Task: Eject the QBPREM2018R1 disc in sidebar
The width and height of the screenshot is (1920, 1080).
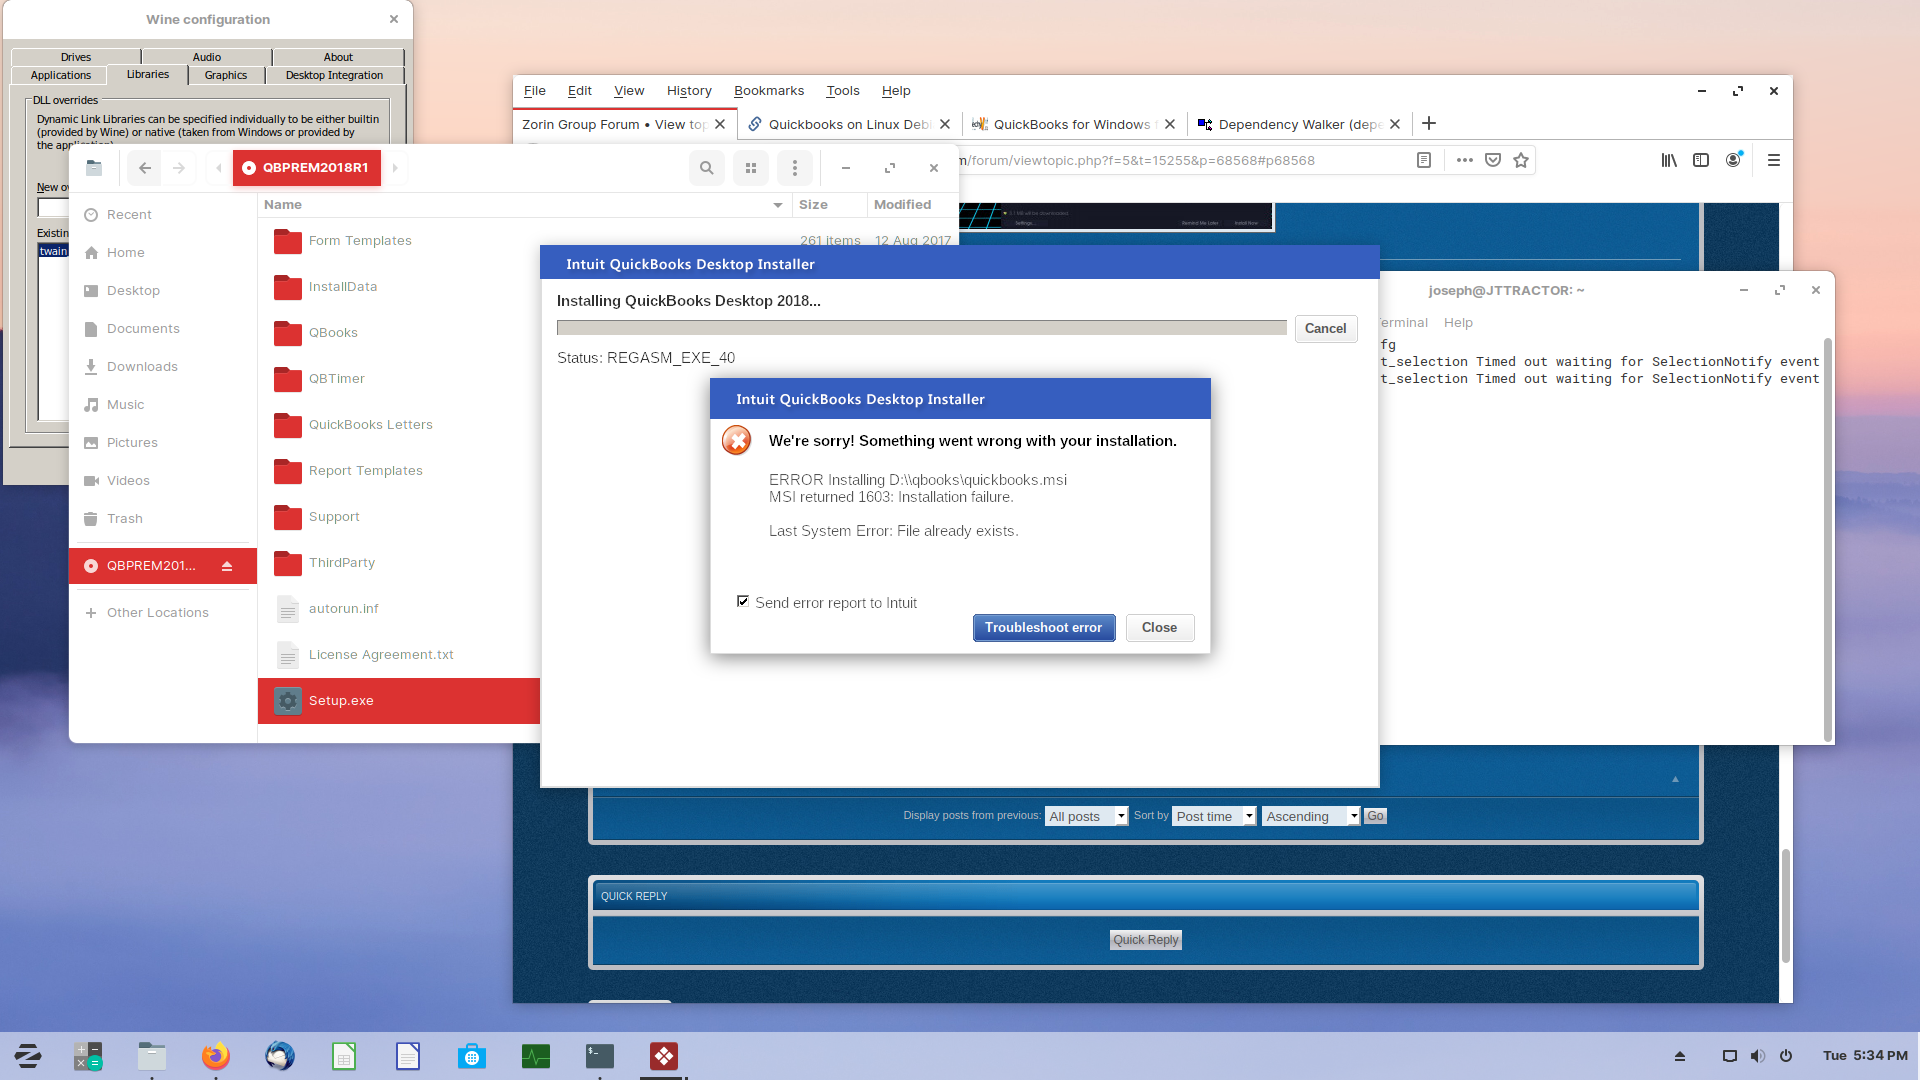Action: pyautogui.click(x=227, y=566)
